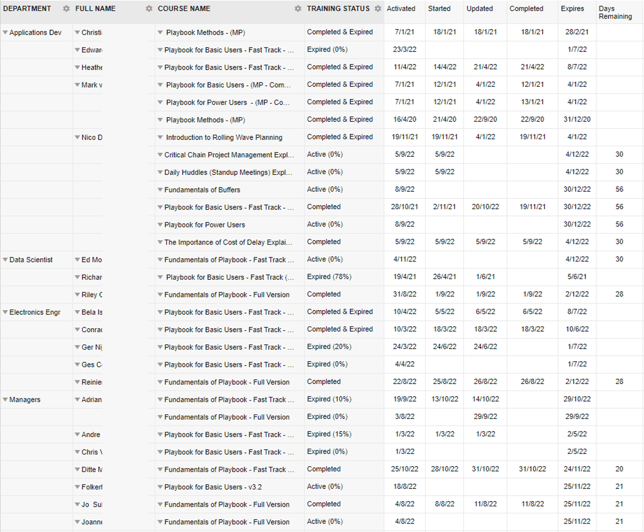Click the 26/4/21 started date cell
The image size is (644, 532).
444,277
